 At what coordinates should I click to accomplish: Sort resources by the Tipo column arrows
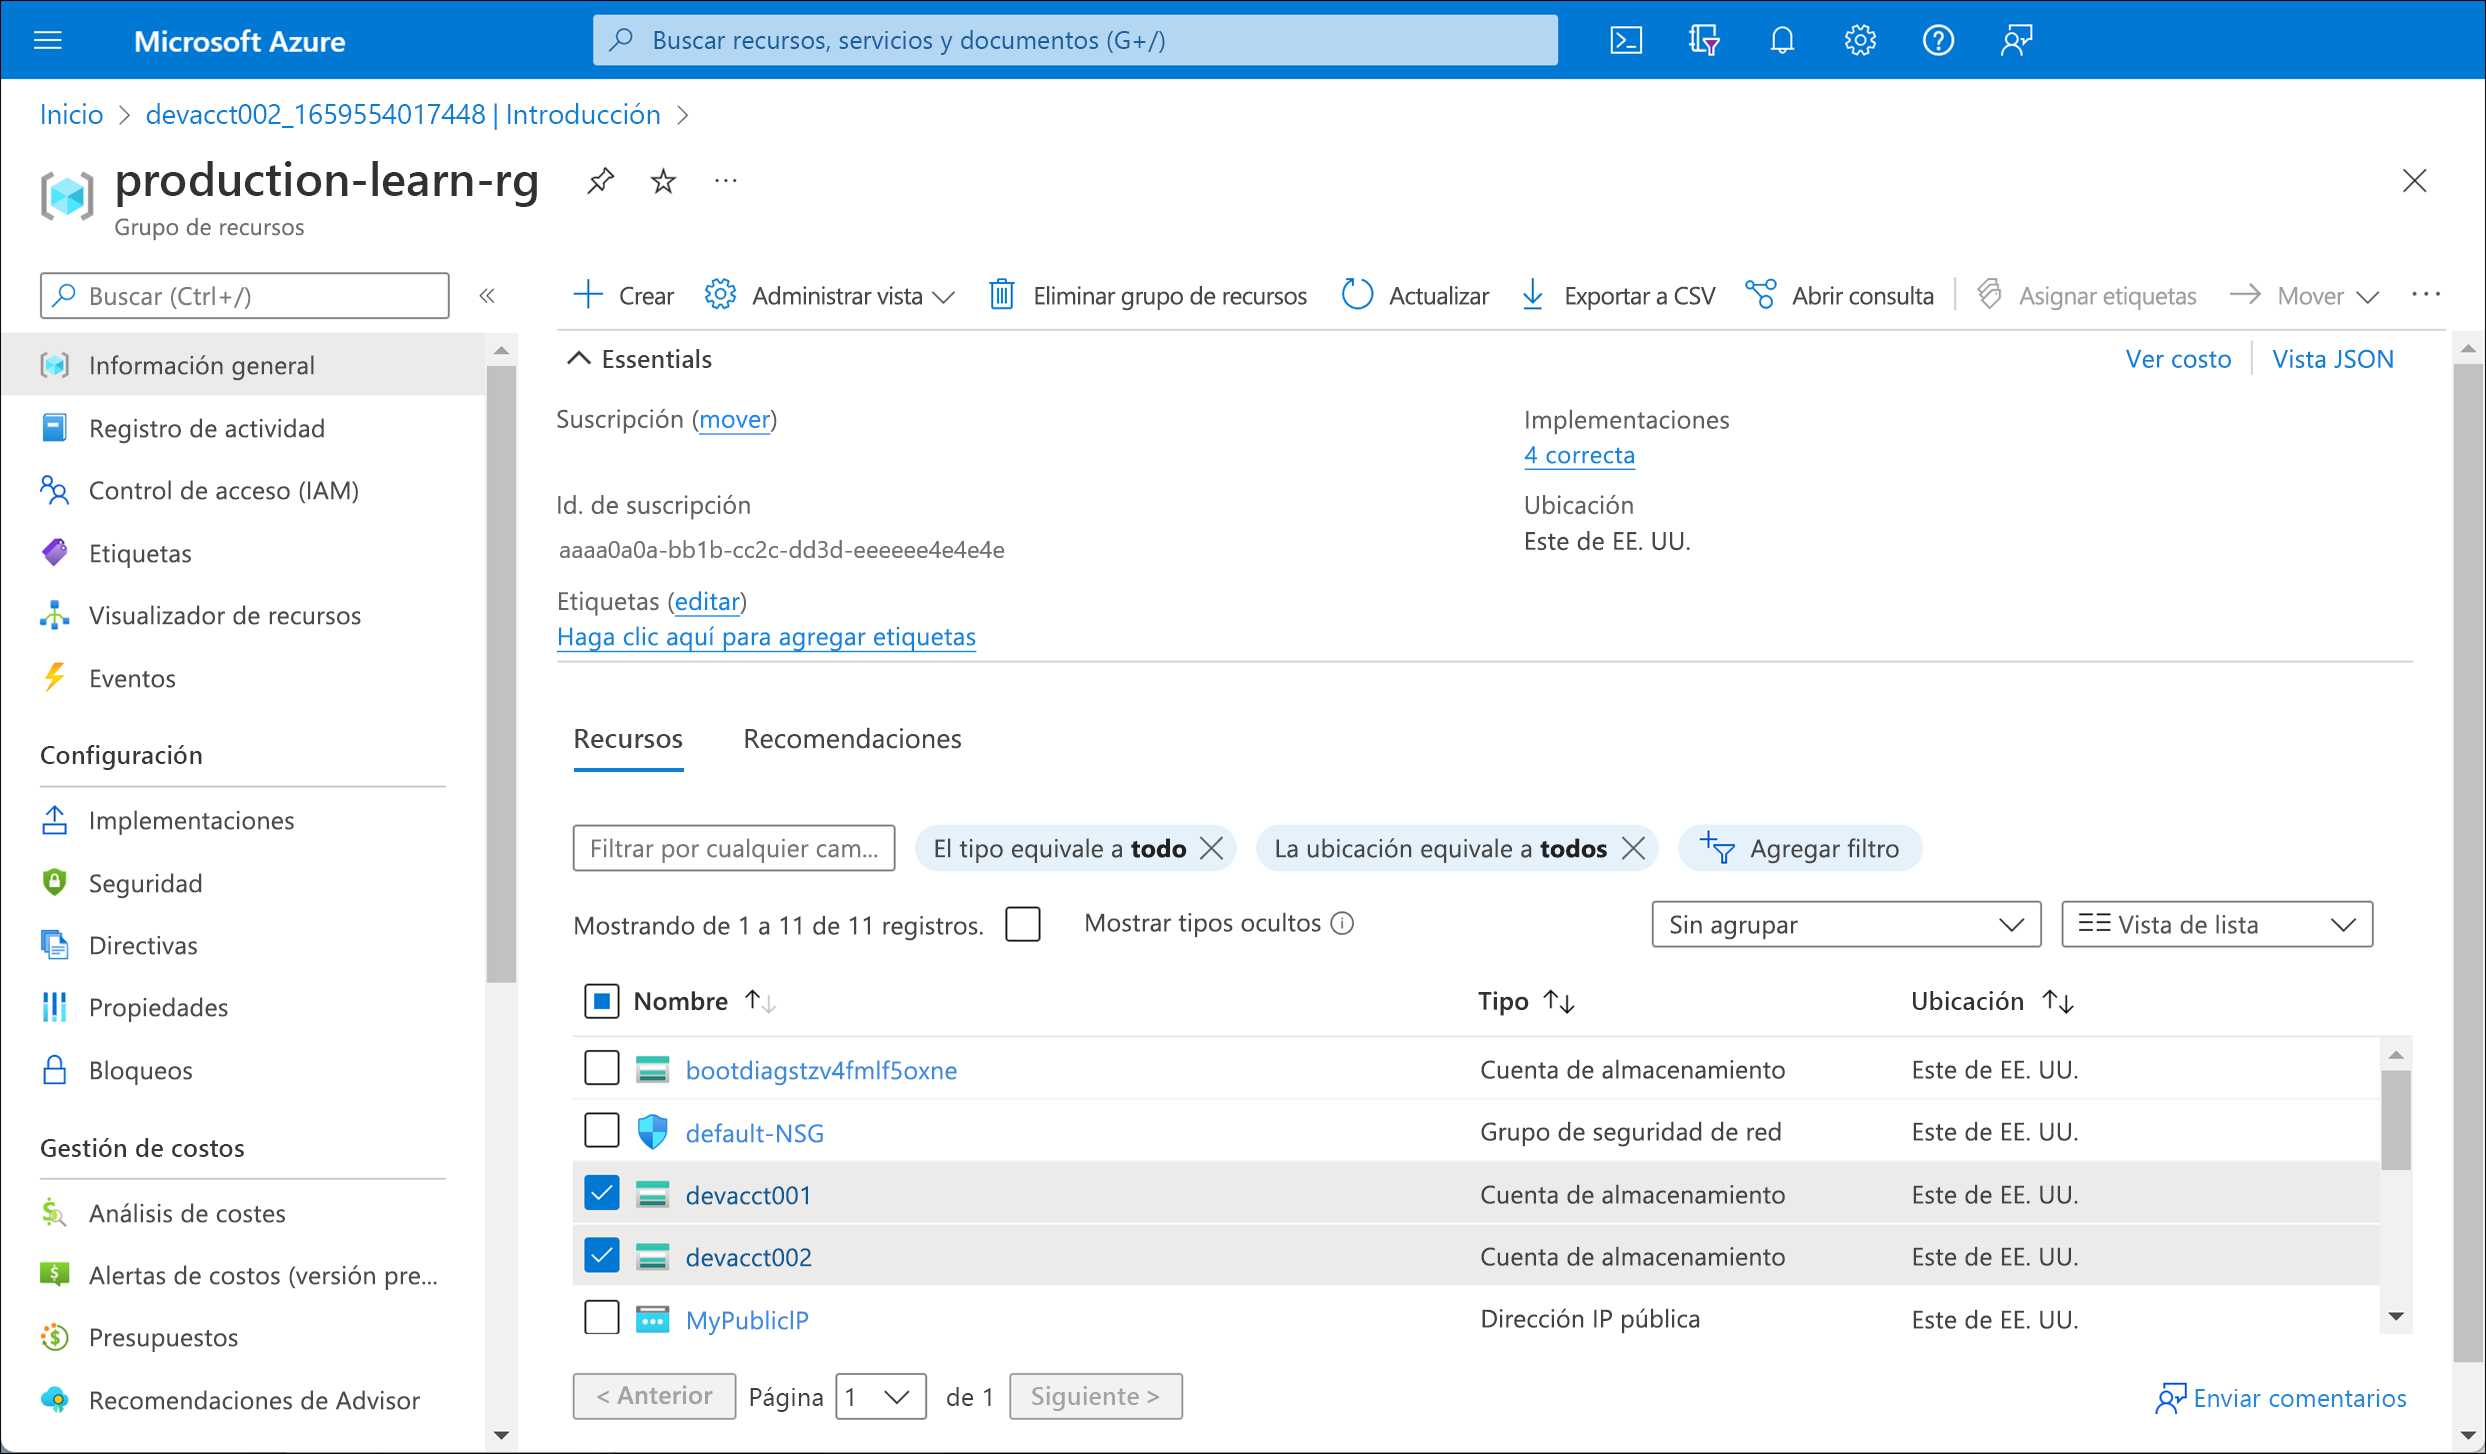[1559, 1001]
